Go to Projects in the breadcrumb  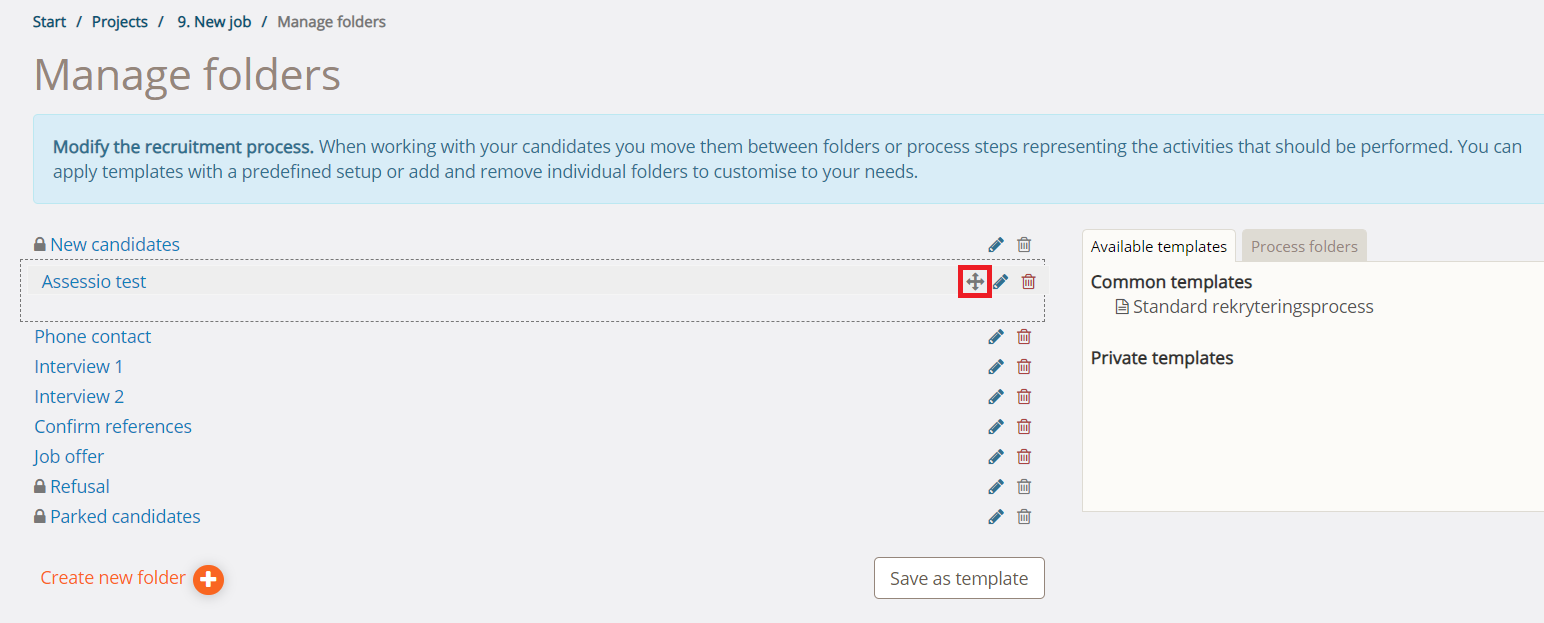(120, 22)
